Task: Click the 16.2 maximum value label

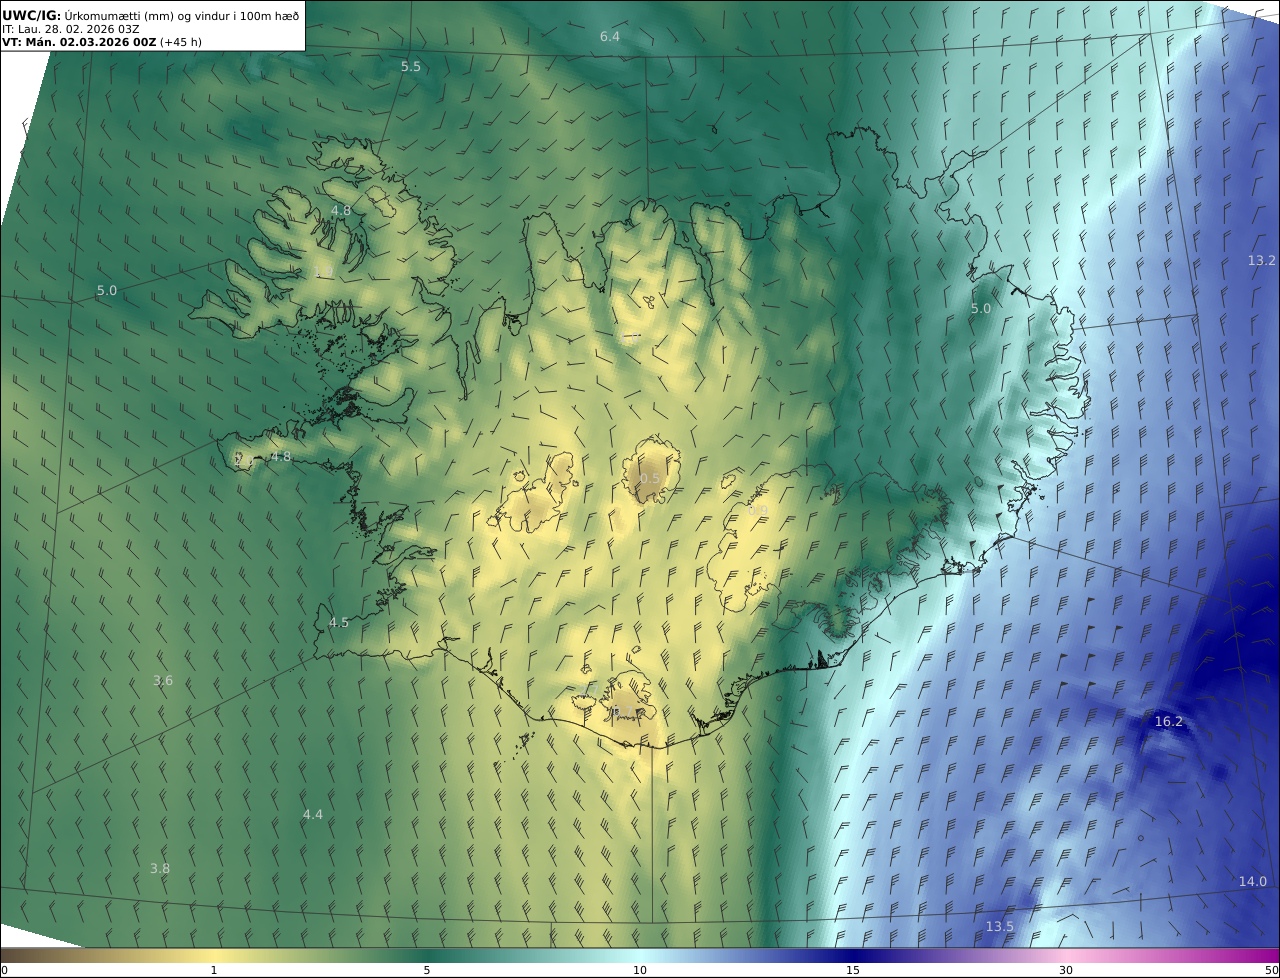Action: coord(1169,722)
